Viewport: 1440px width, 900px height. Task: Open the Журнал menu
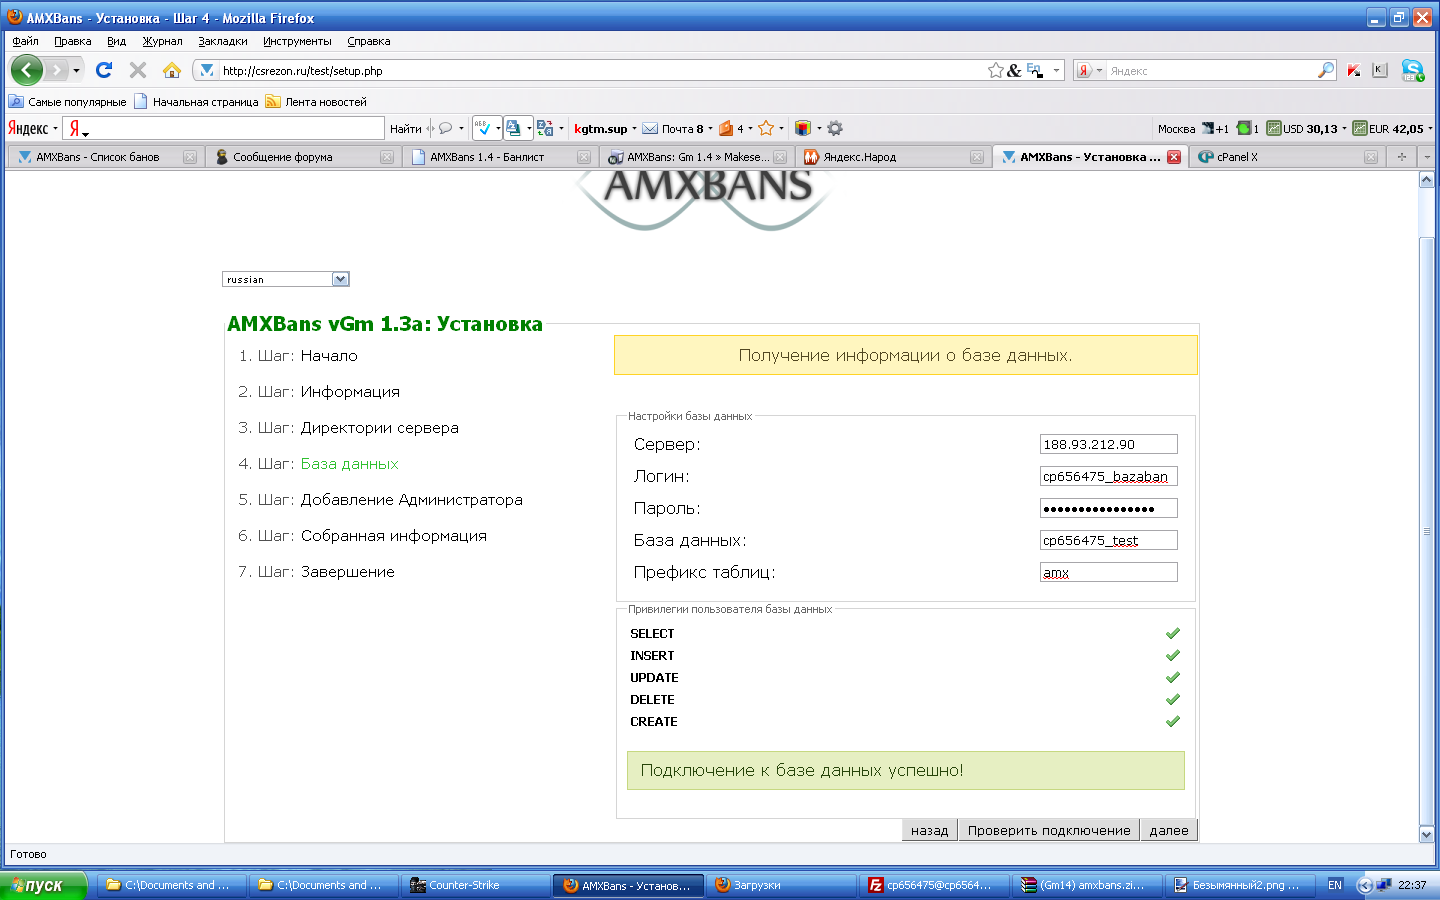[x=162, y=41]
